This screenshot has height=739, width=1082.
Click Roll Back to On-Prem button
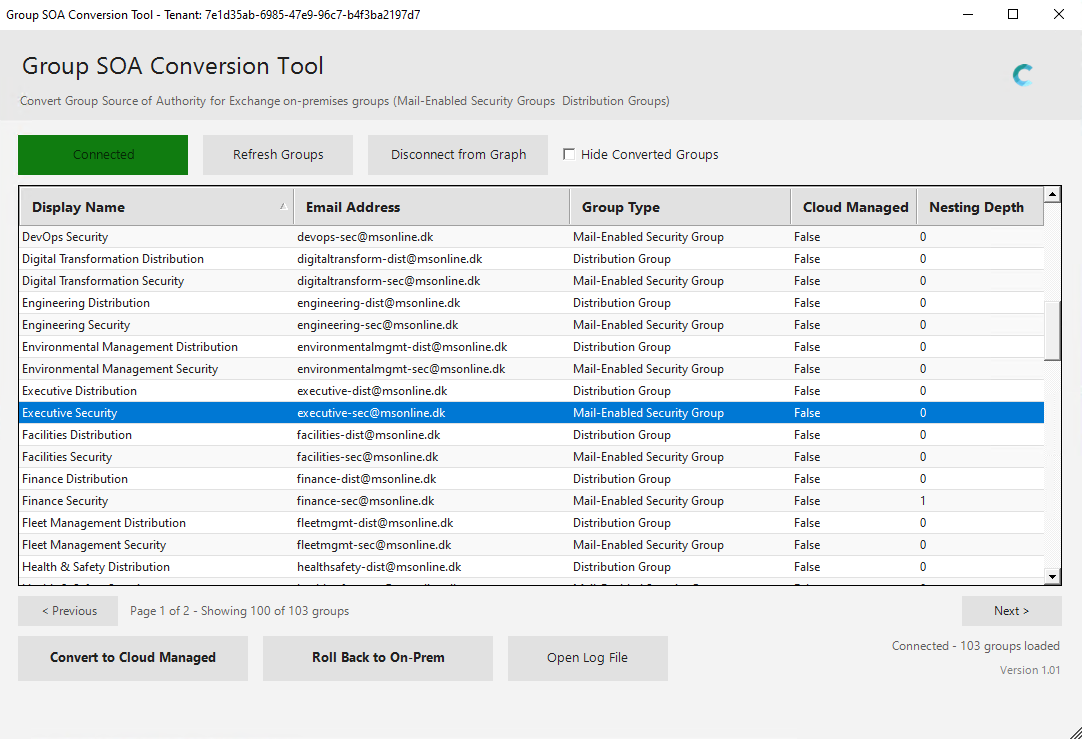point(378,658)
